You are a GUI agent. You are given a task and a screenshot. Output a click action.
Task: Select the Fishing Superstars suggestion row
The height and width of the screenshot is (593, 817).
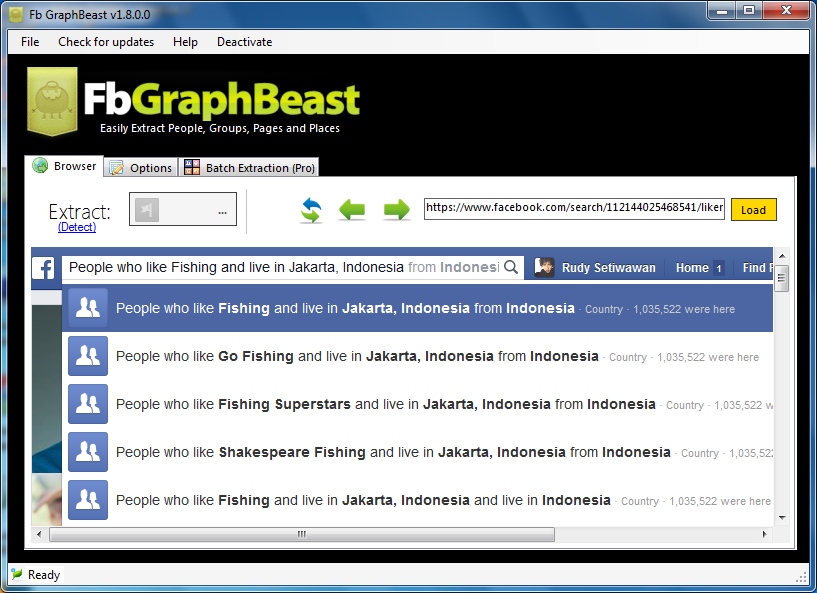coord(417,404)
